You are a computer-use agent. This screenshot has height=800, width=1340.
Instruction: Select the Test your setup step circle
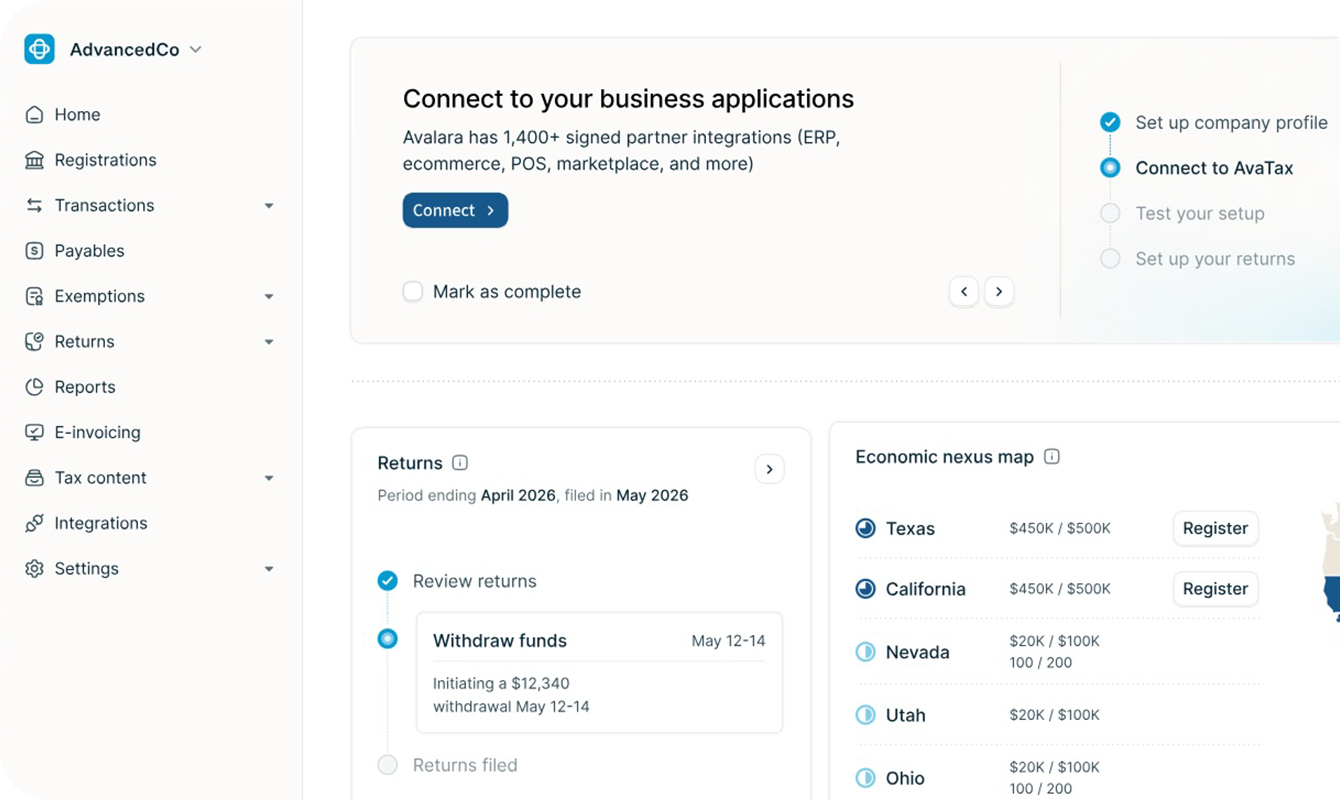[x=1110, y=213]
